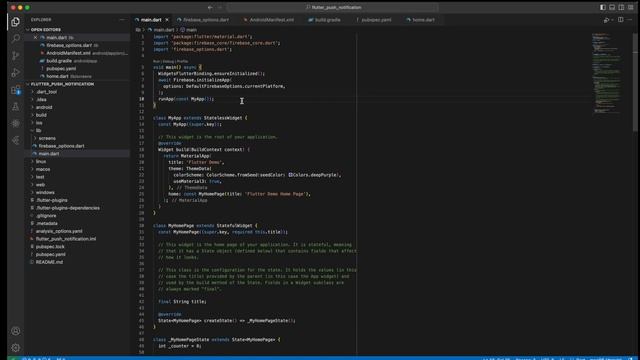Open flutter_push_notification.iml file
Viewport: 640px width, 360px height.
66,239
